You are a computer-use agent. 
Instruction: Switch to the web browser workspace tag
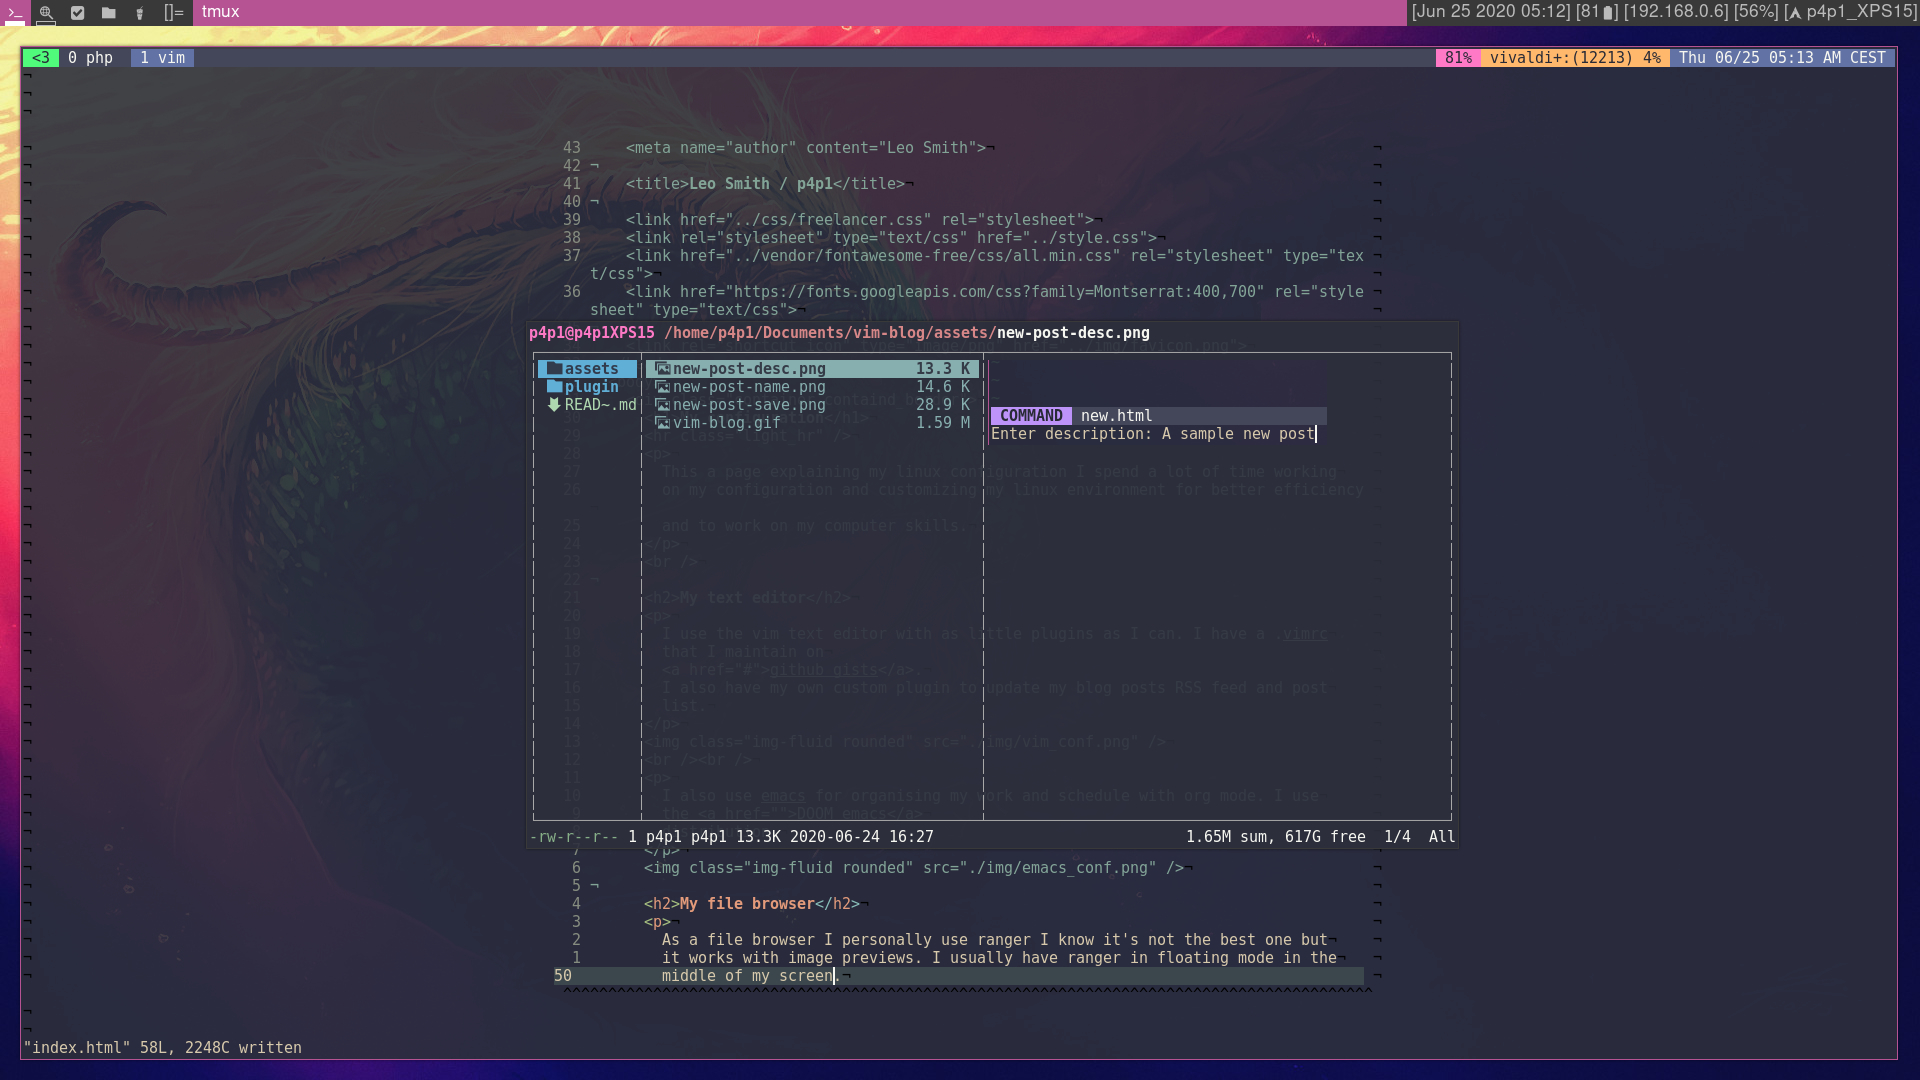click(46, 13)
